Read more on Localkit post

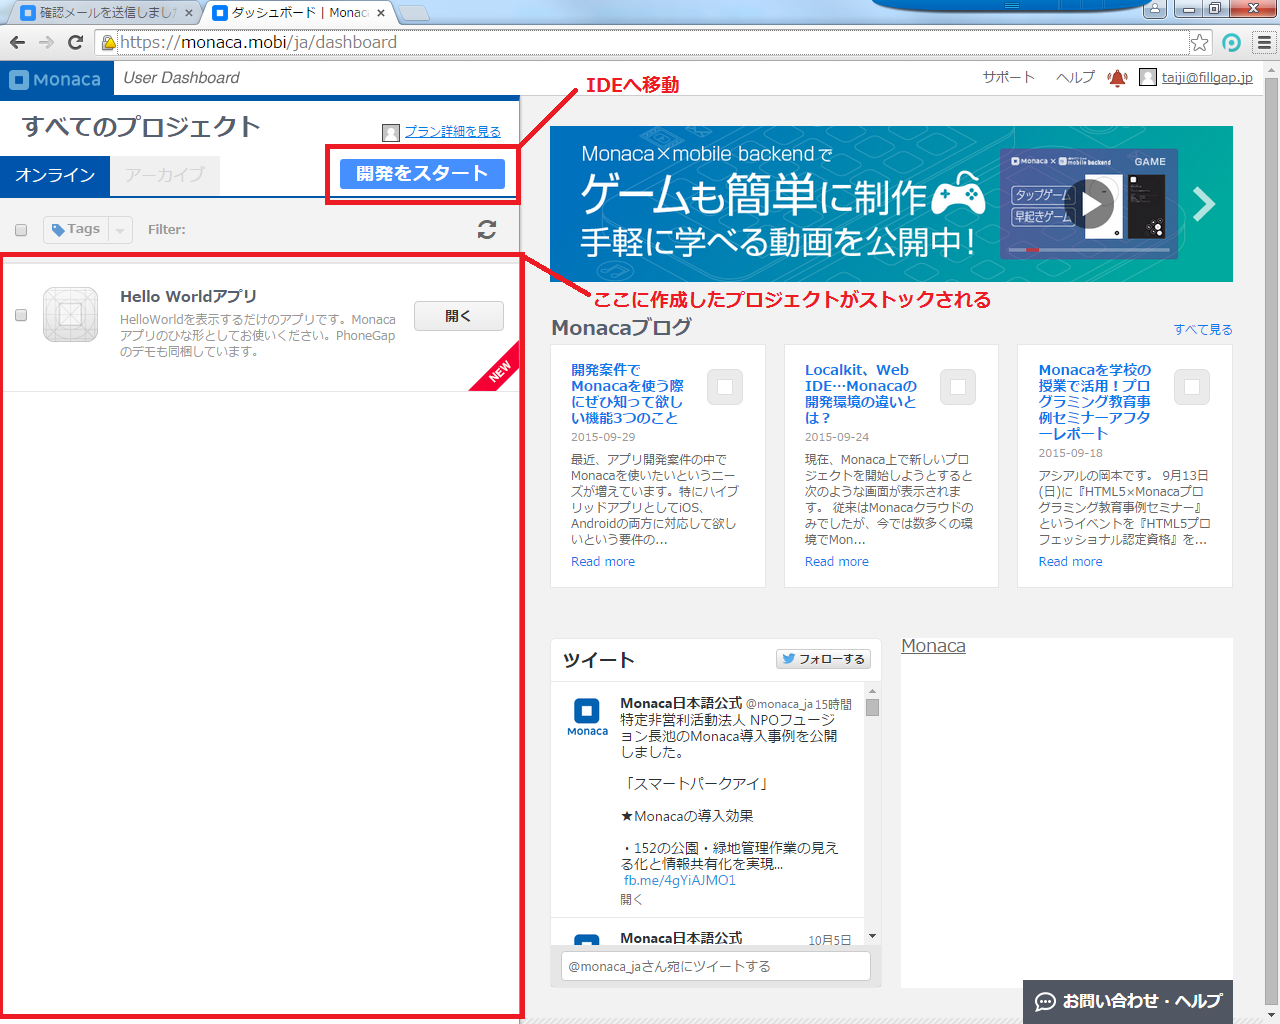[x=837, y=561]
